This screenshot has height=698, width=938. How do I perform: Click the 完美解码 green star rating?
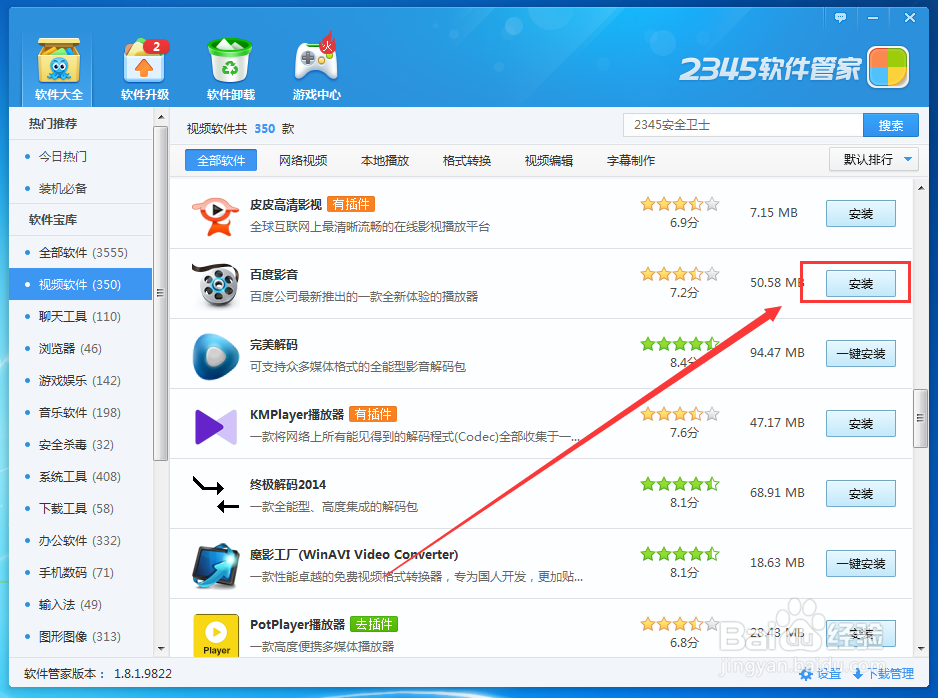(679, 344)
